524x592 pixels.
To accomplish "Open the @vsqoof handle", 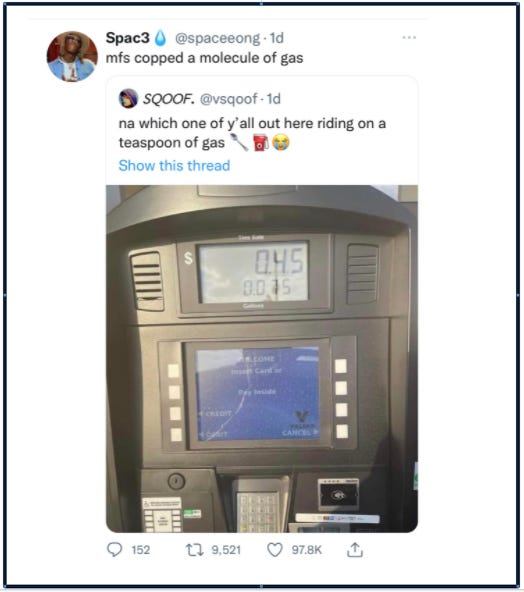I will tap(228, 99).
